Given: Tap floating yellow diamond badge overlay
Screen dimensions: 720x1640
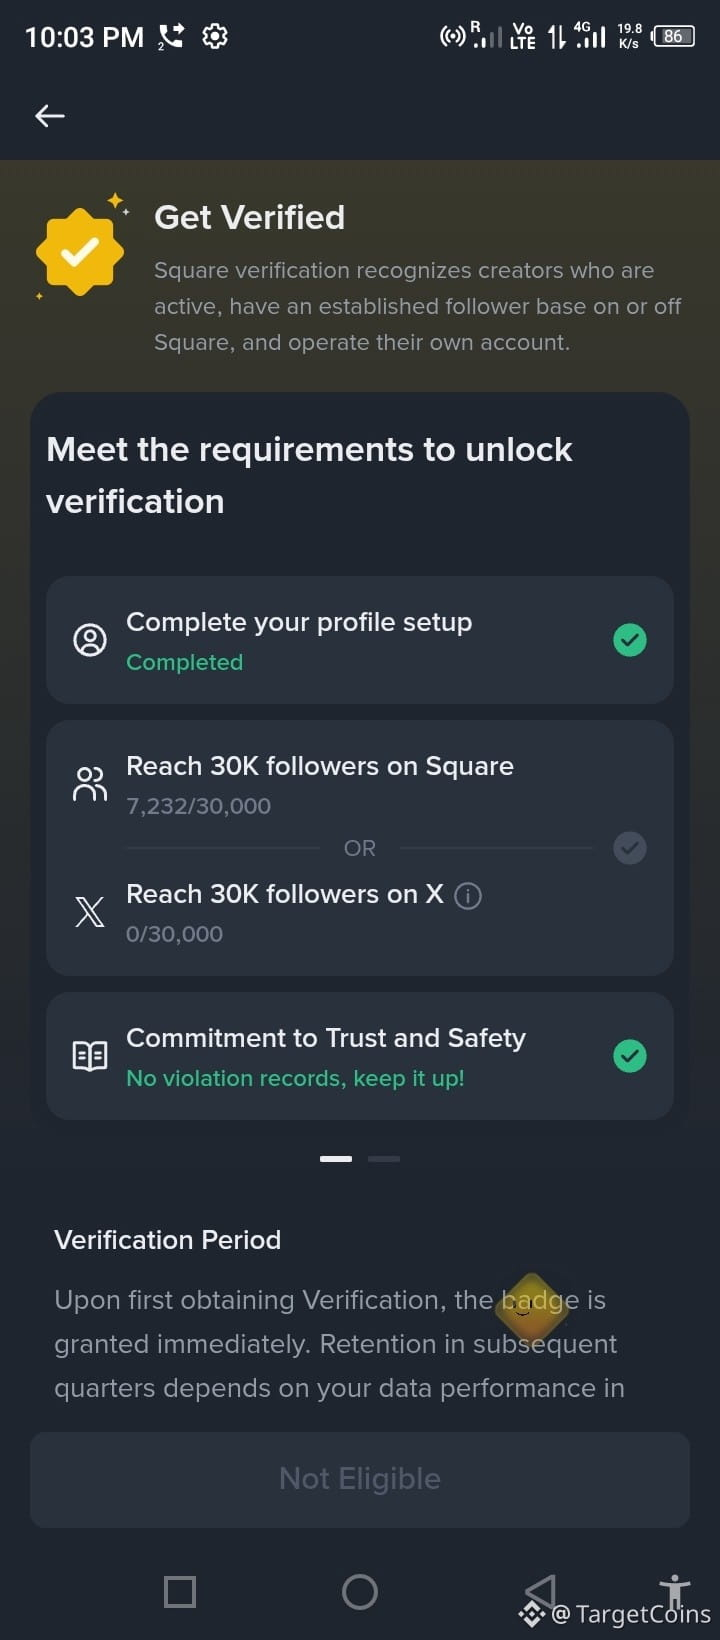Looking at the screenshot, I should 532,1307.
